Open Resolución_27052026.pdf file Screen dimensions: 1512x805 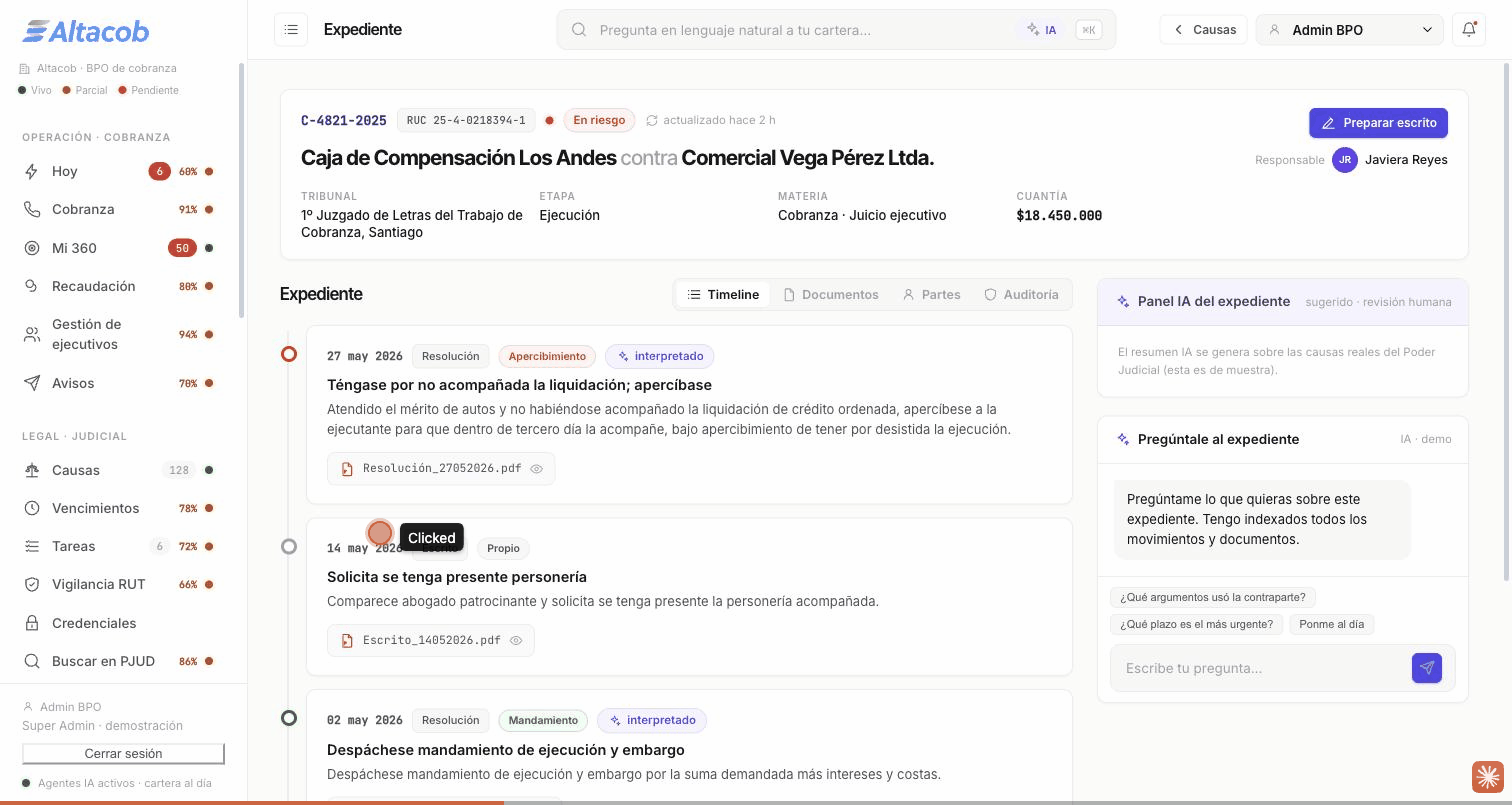441,468
